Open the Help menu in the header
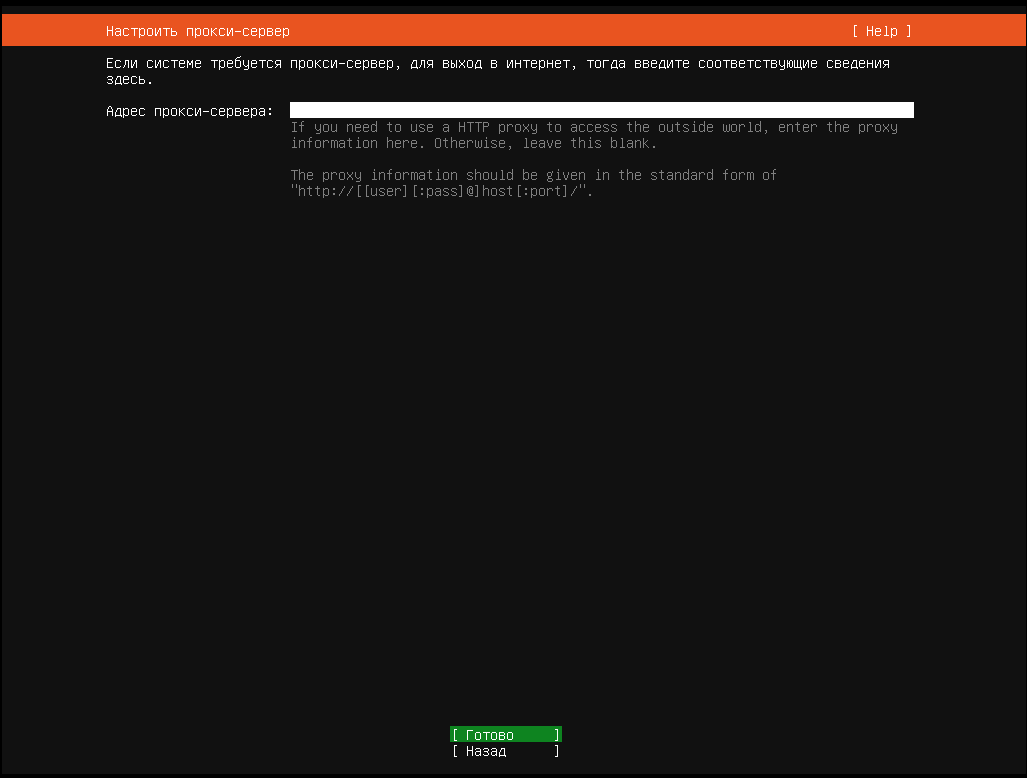This screenshot has height=778, width=1027. click(x=881, y=31)
